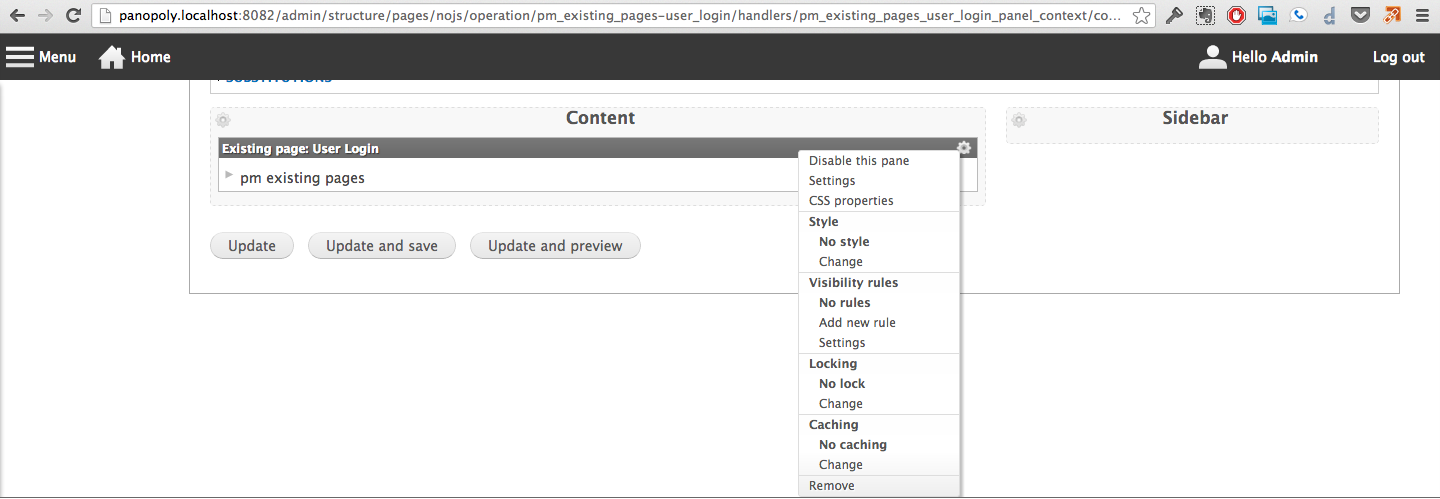Viewport: 1440px width, 499px height.
Task: Click the browser forward arrow
Action: click(x=45, y=16)
